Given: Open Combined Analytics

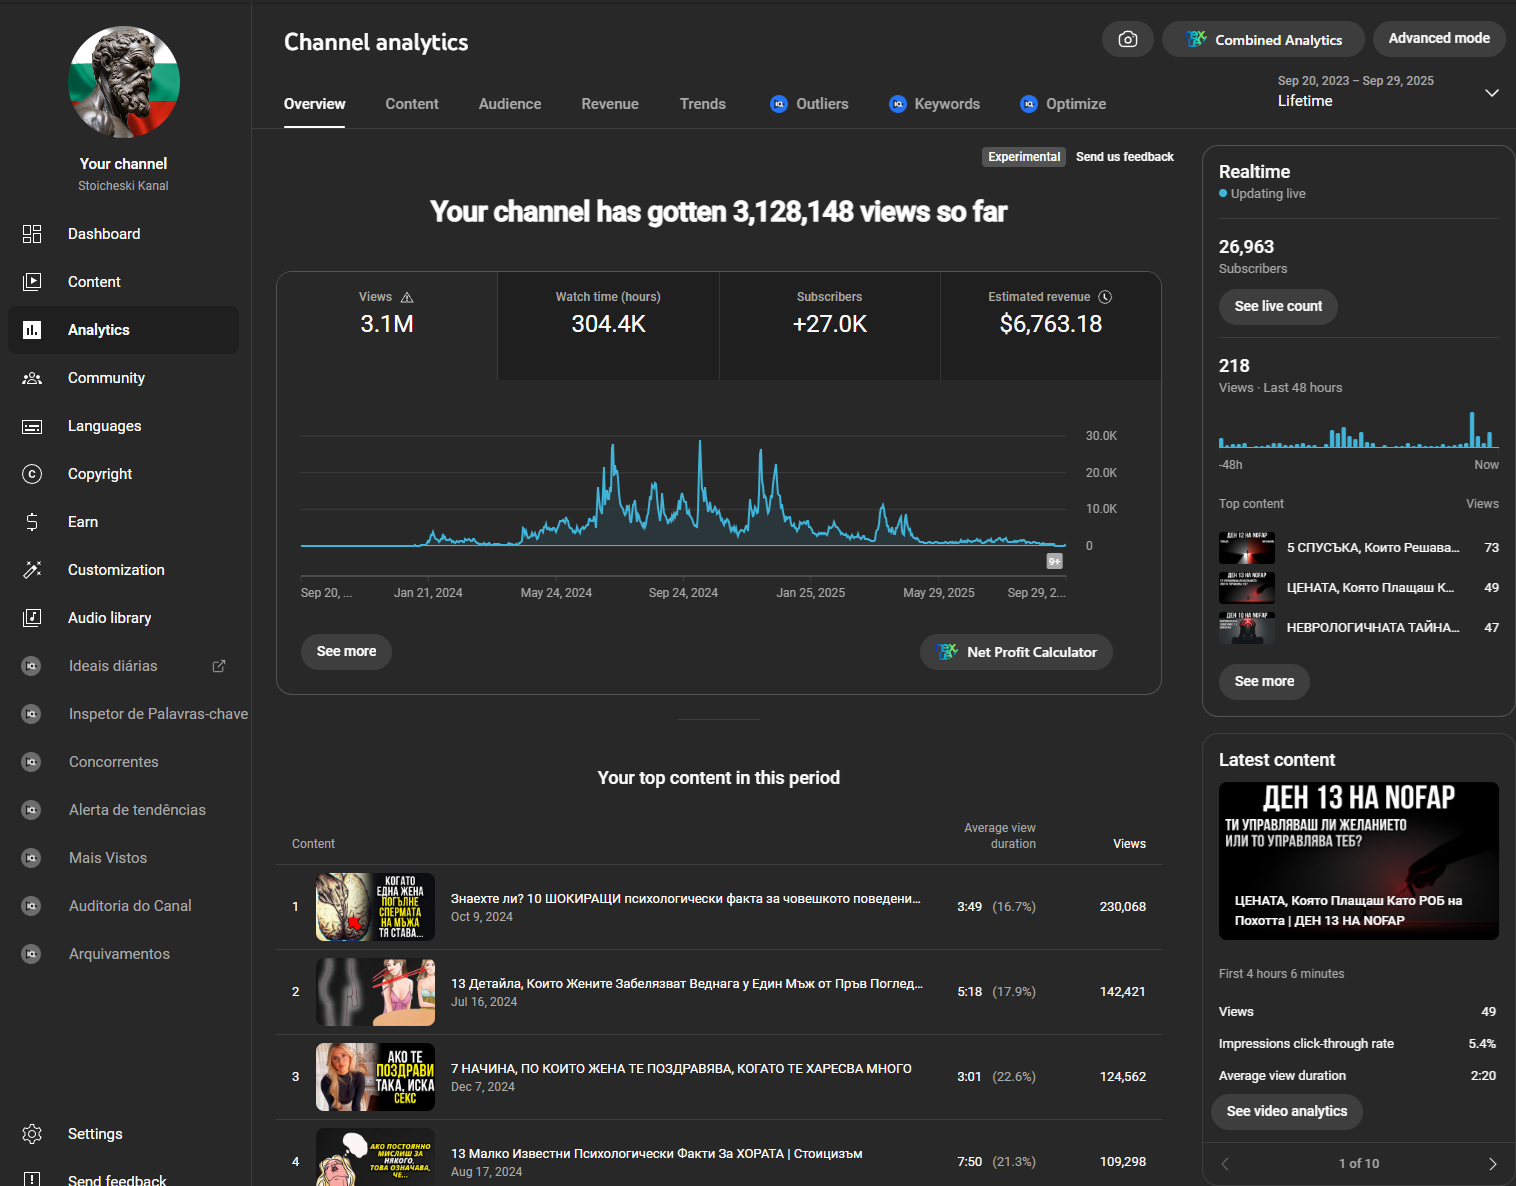Looking at the screenshot, I should [x=1263, y=39].
